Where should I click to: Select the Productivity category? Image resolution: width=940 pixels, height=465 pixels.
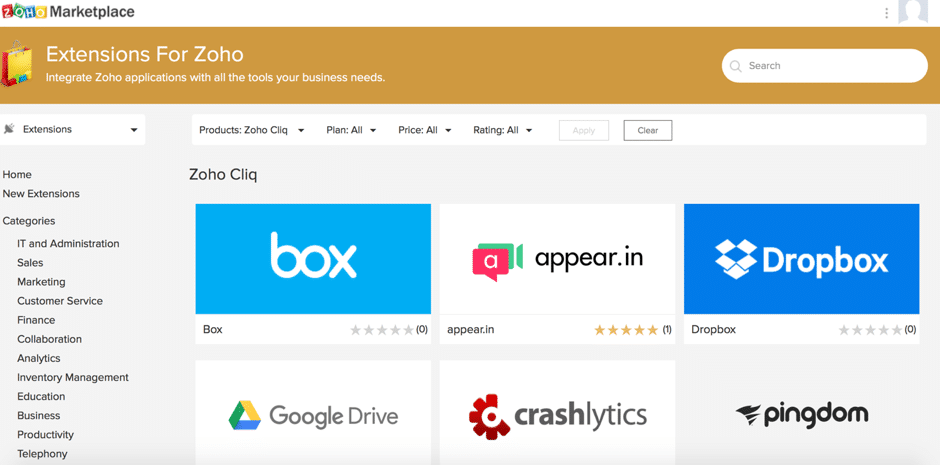pyautogui.click(x=46, y=434)
